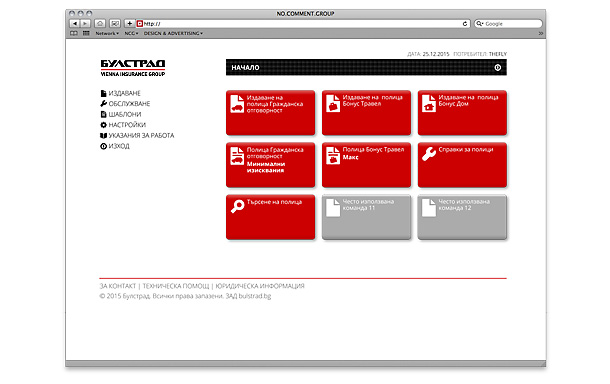Click the Булстрад Vienna Insurance Group logo
Viewport: 610px width, 384px height.
[x=133, y=68]
